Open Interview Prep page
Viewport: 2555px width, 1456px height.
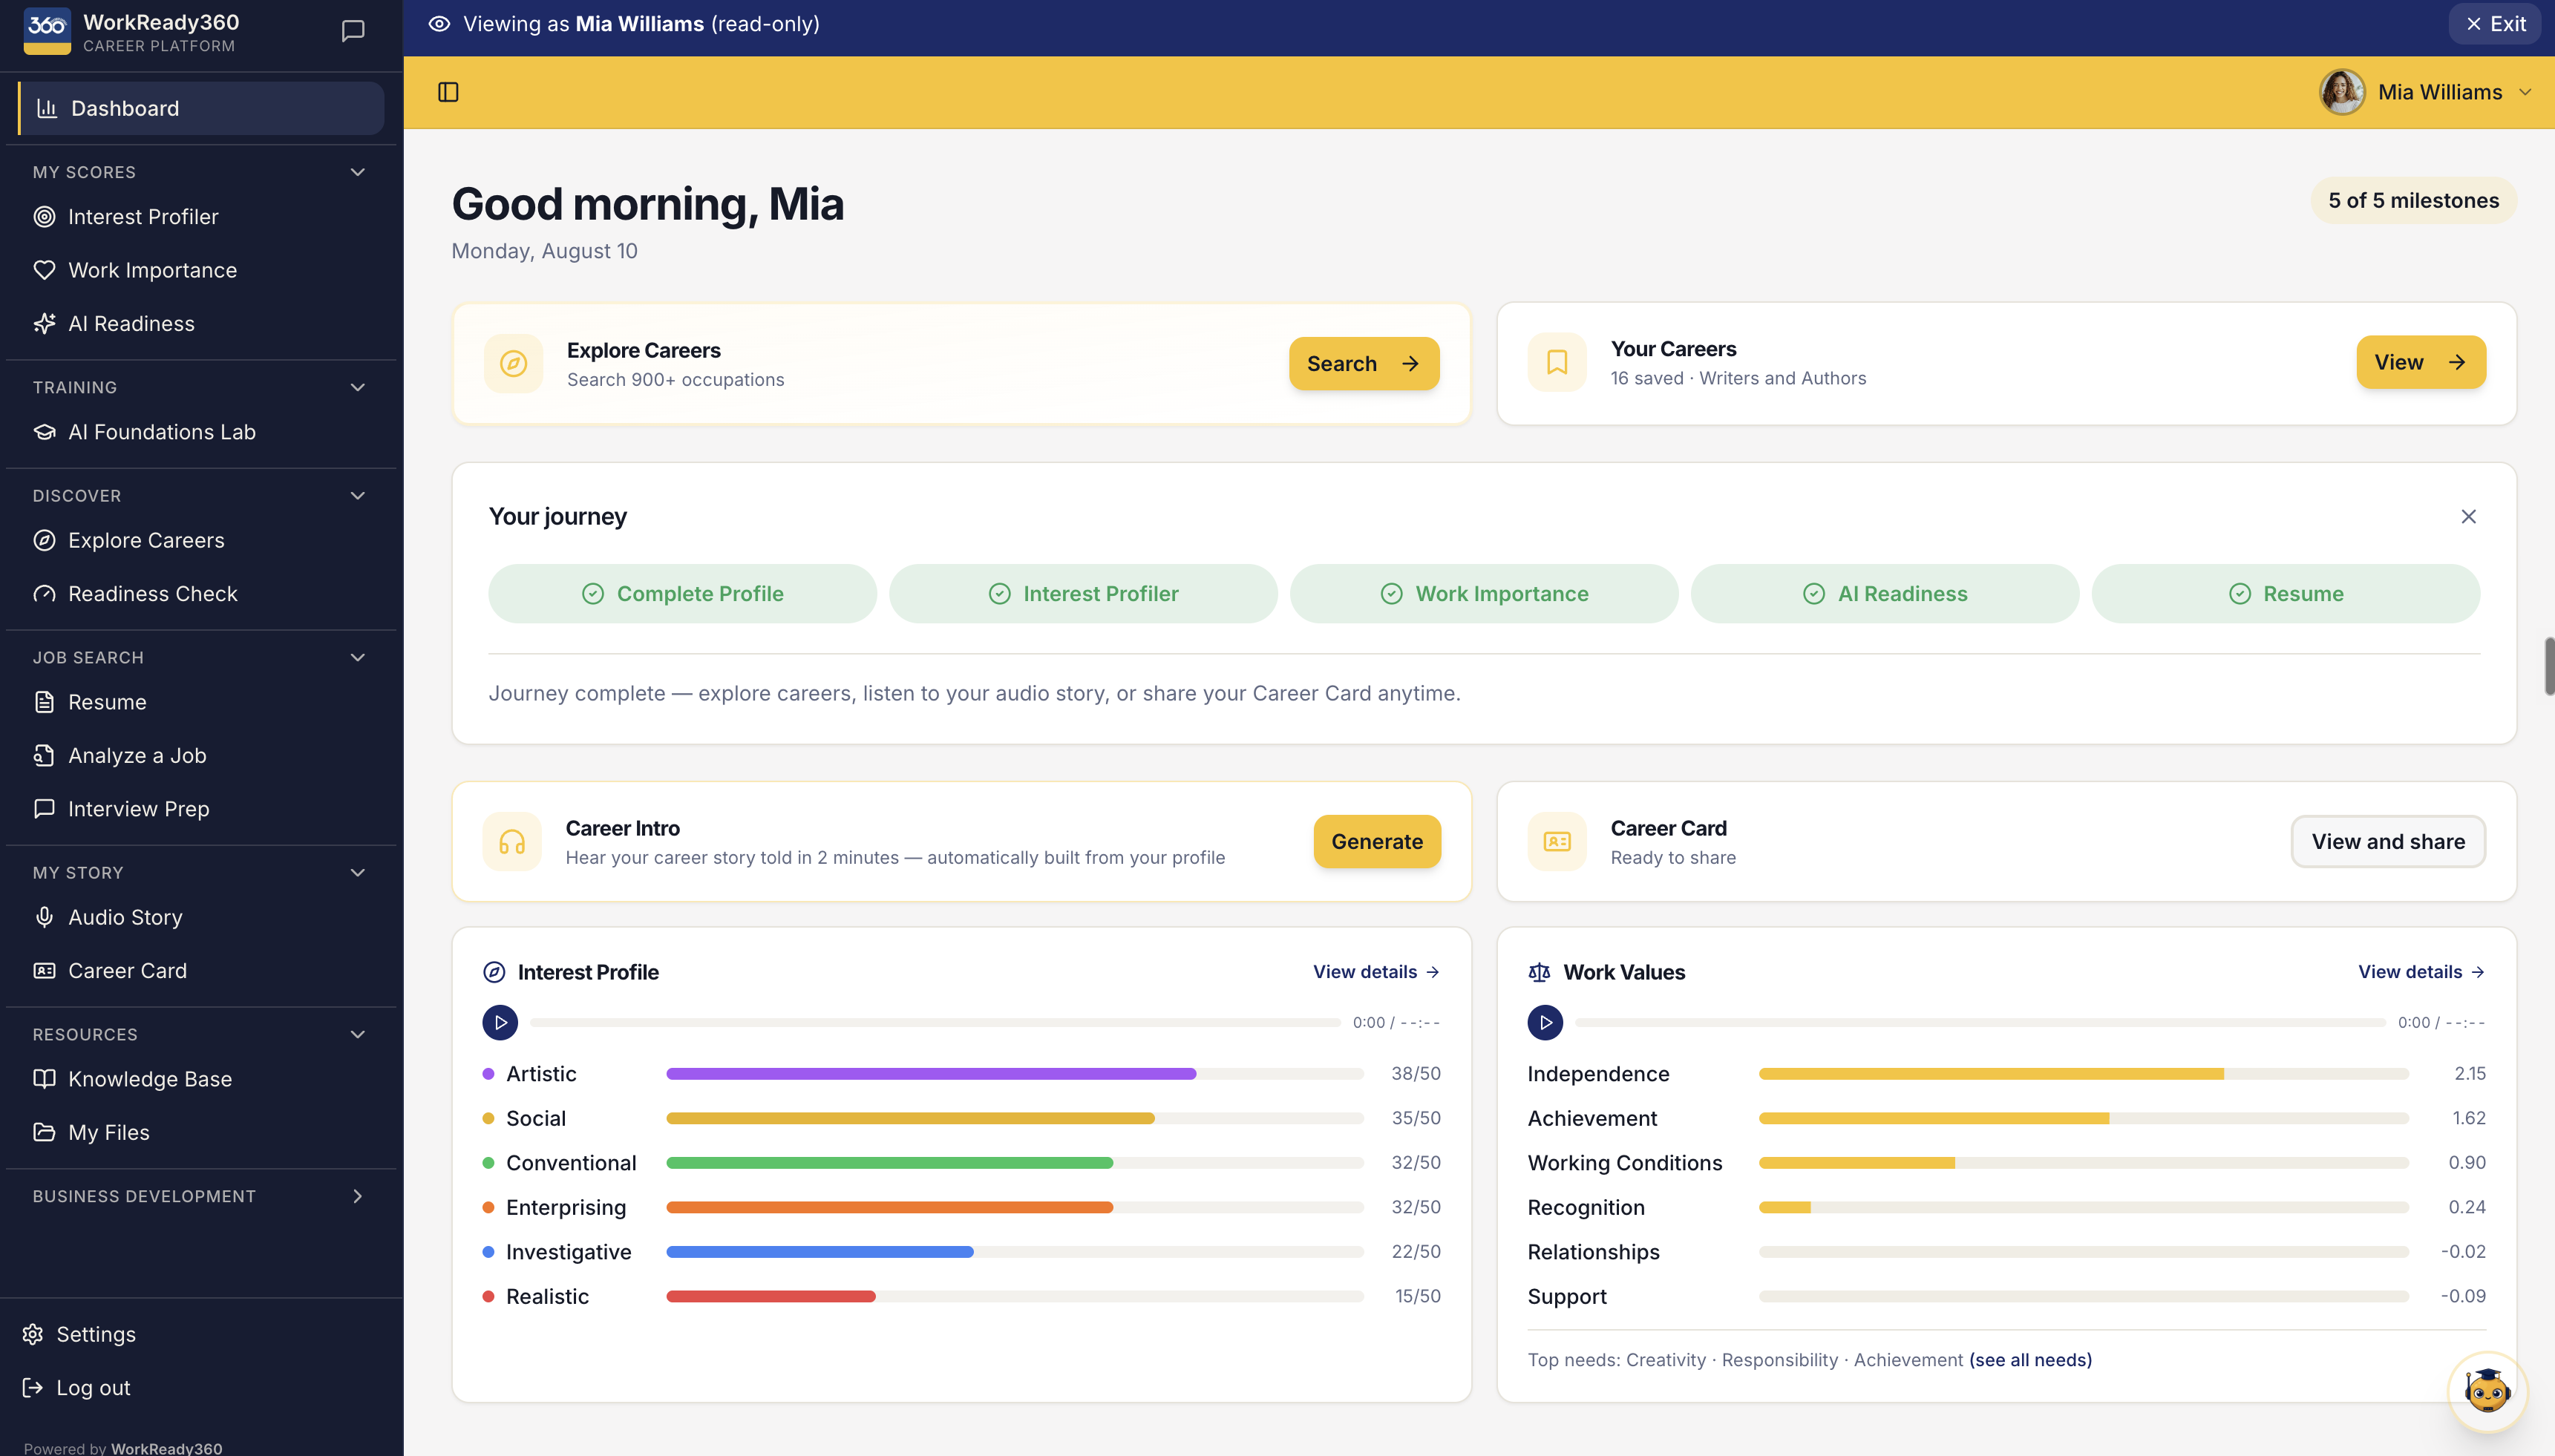click(201, 809)
